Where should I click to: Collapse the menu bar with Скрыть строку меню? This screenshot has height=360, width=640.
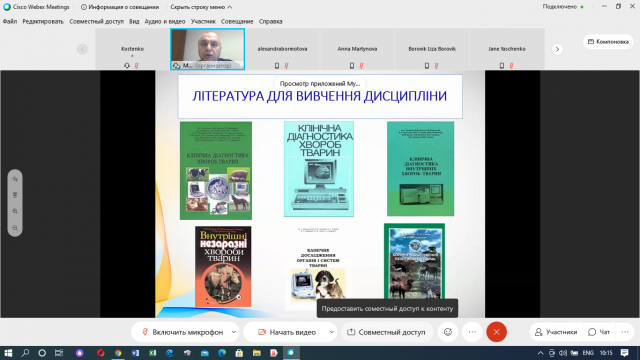(x=201, y=7)
